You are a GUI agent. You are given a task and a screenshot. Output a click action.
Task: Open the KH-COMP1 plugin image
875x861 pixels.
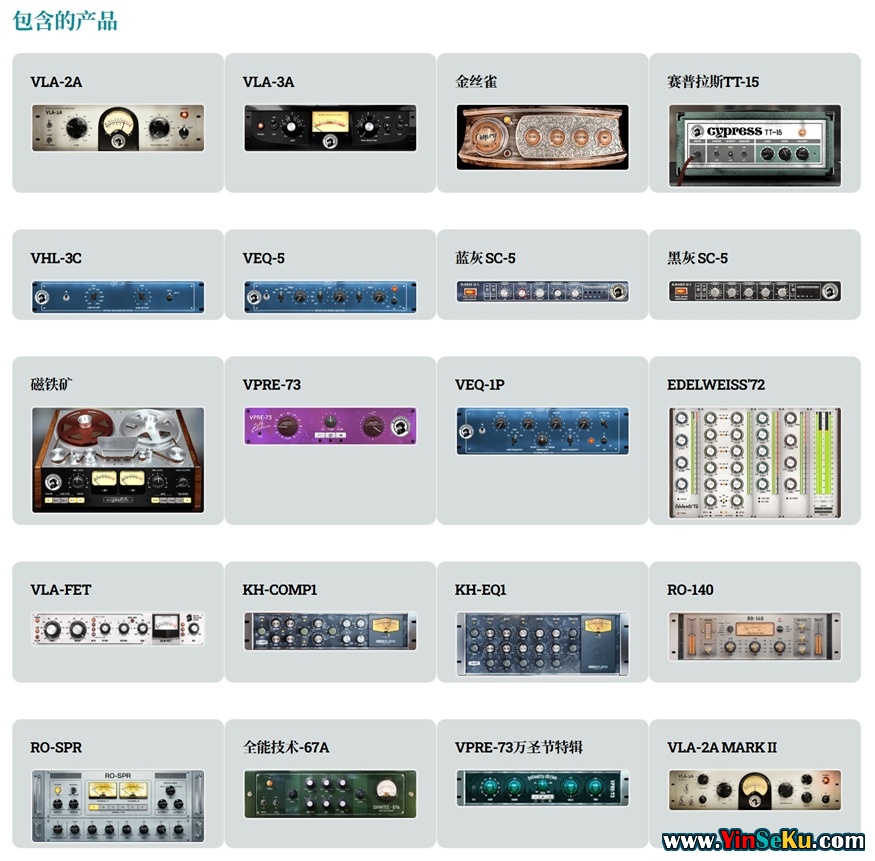(330, 633)
